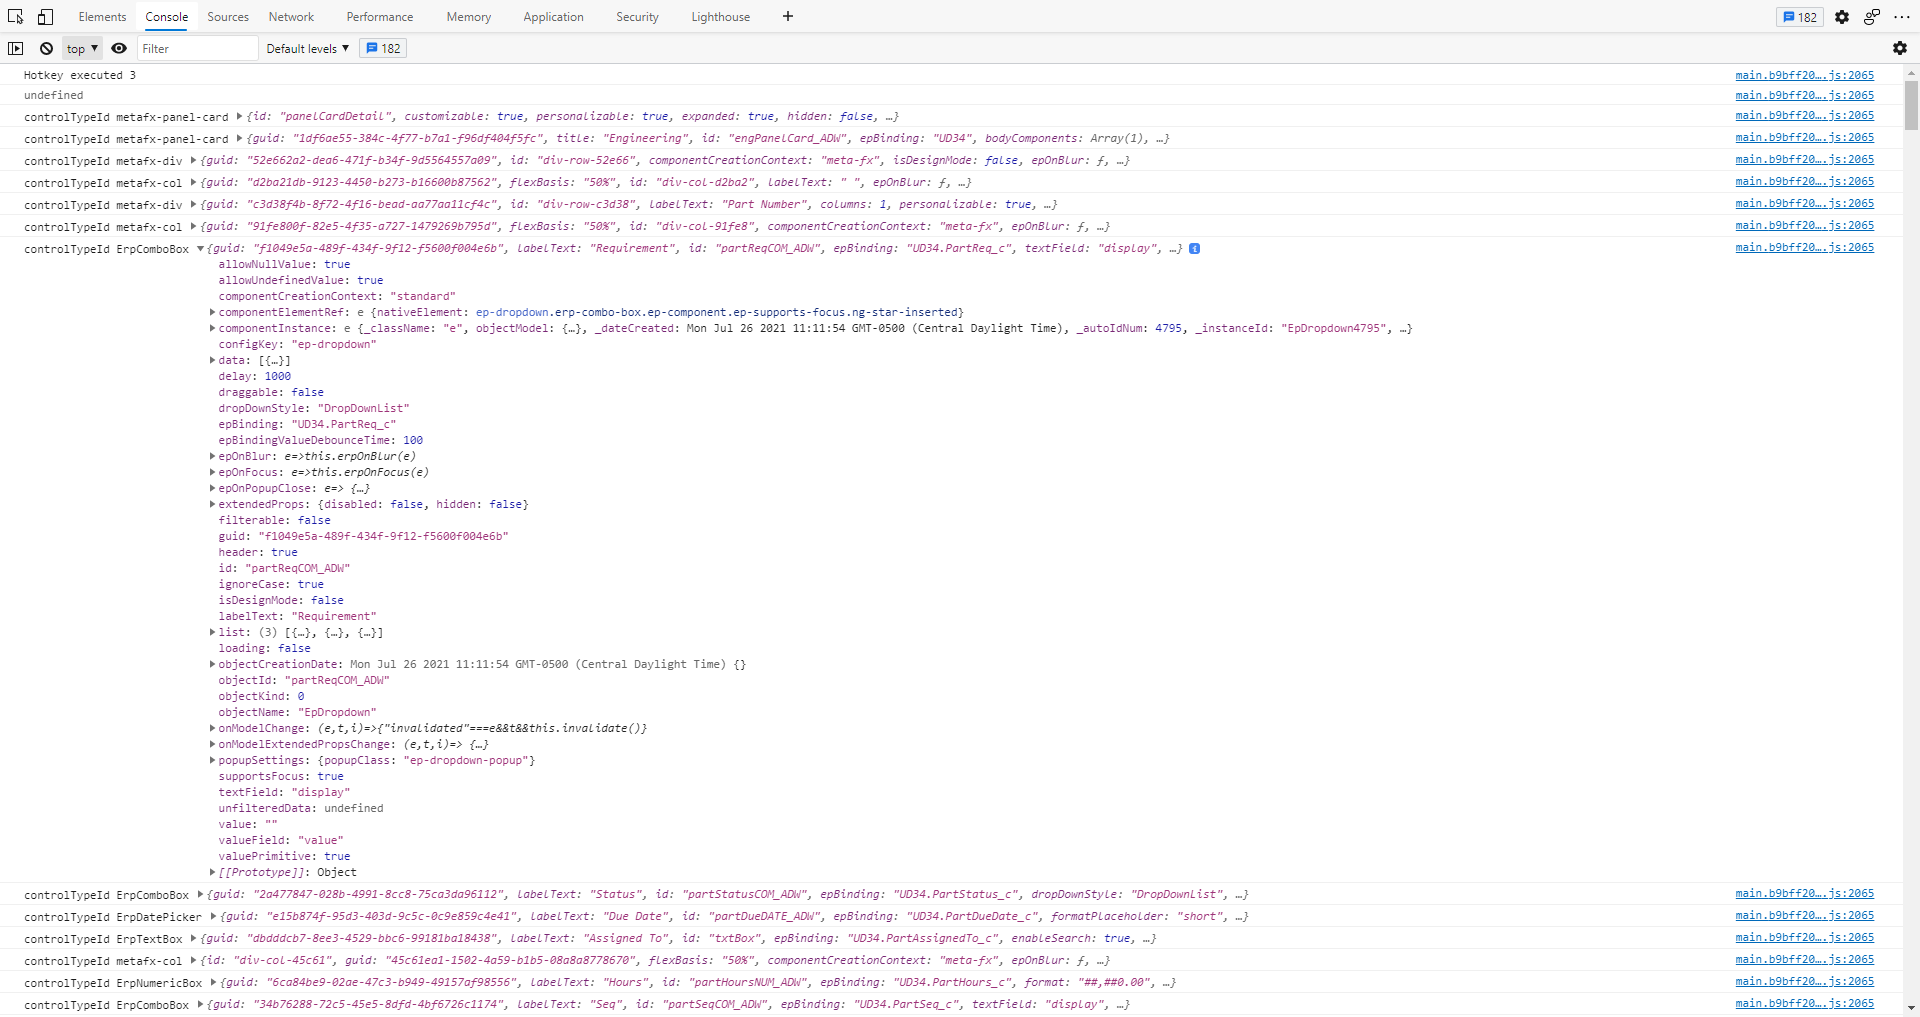The height and width of the screenshot is (1017, 1920).
Task: Select the epBinding "UD34.PartReq_c" property line
Action: click(308, 424)
